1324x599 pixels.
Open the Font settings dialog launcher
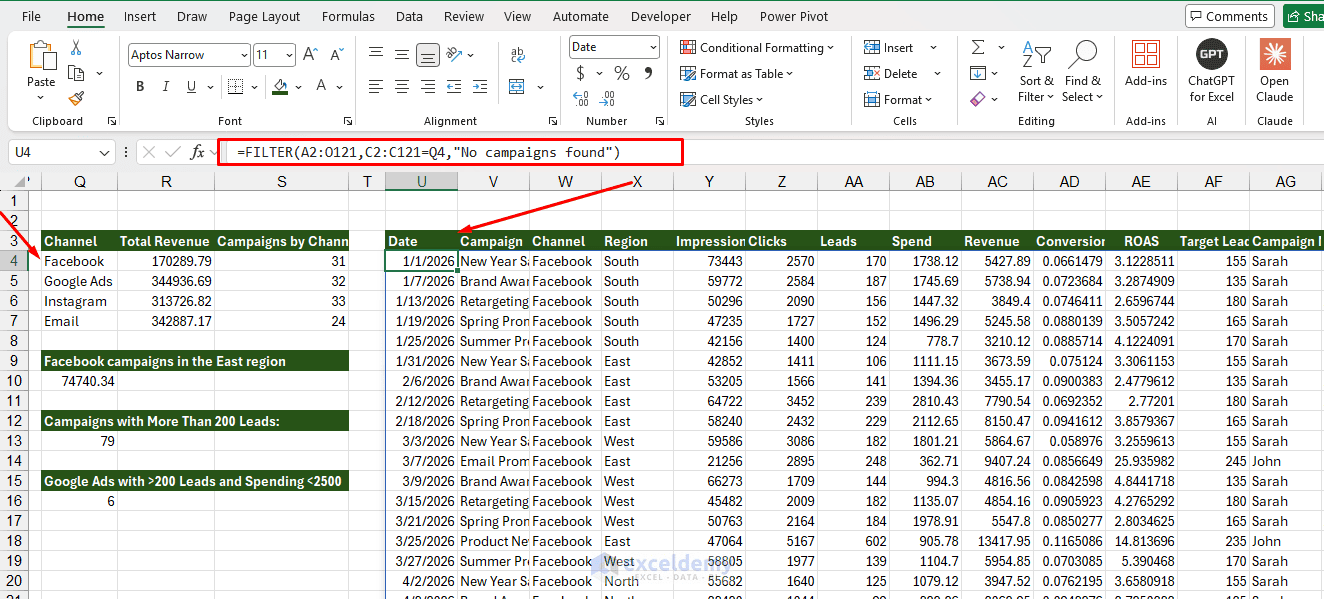[x=347, y=121]
